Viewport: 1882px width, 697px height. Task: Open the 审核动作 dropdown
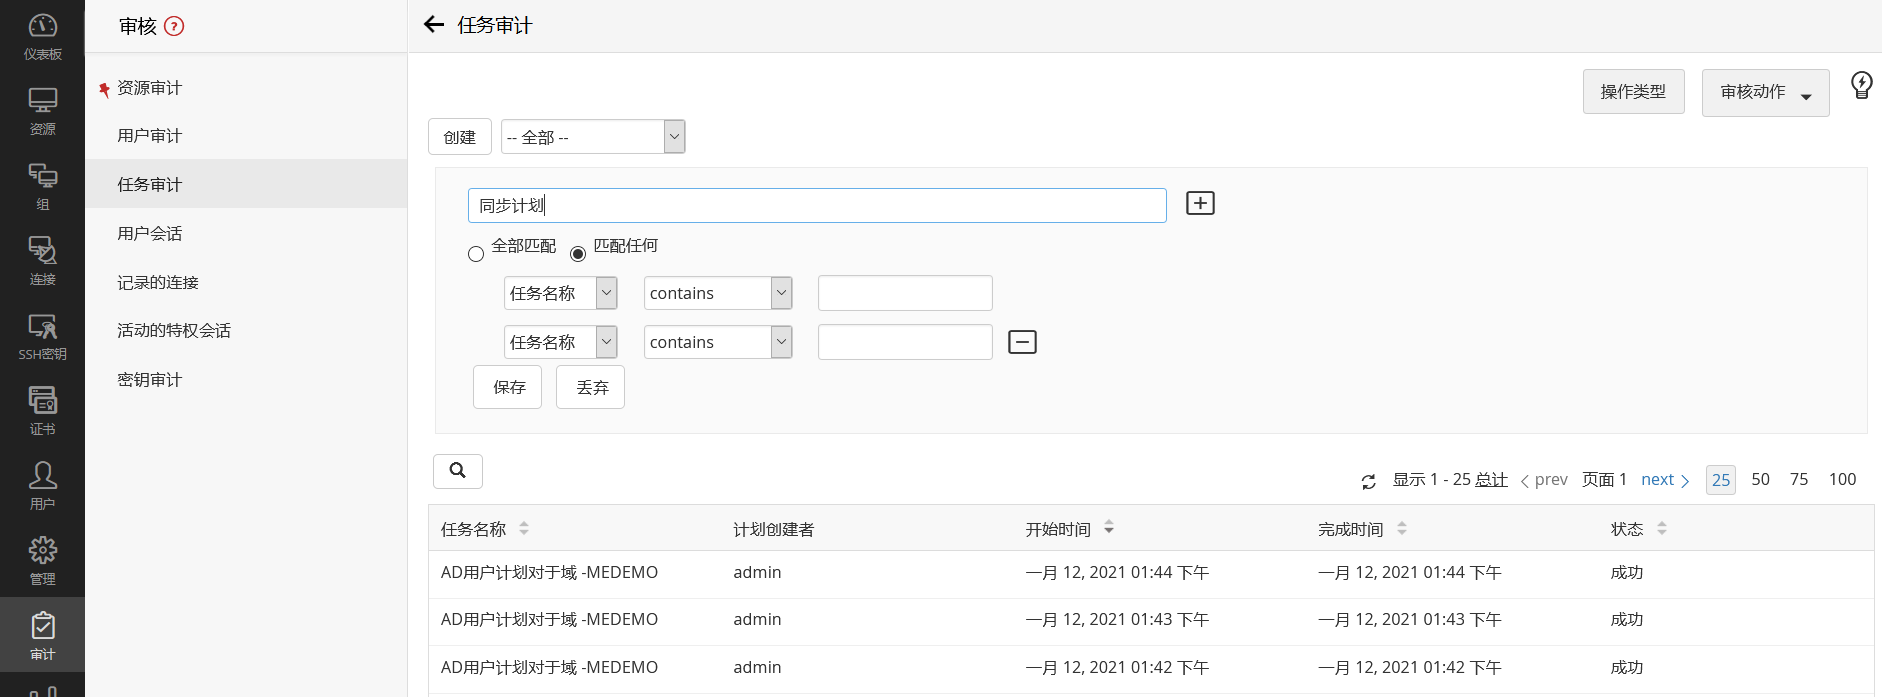[x=1765, y=93]
